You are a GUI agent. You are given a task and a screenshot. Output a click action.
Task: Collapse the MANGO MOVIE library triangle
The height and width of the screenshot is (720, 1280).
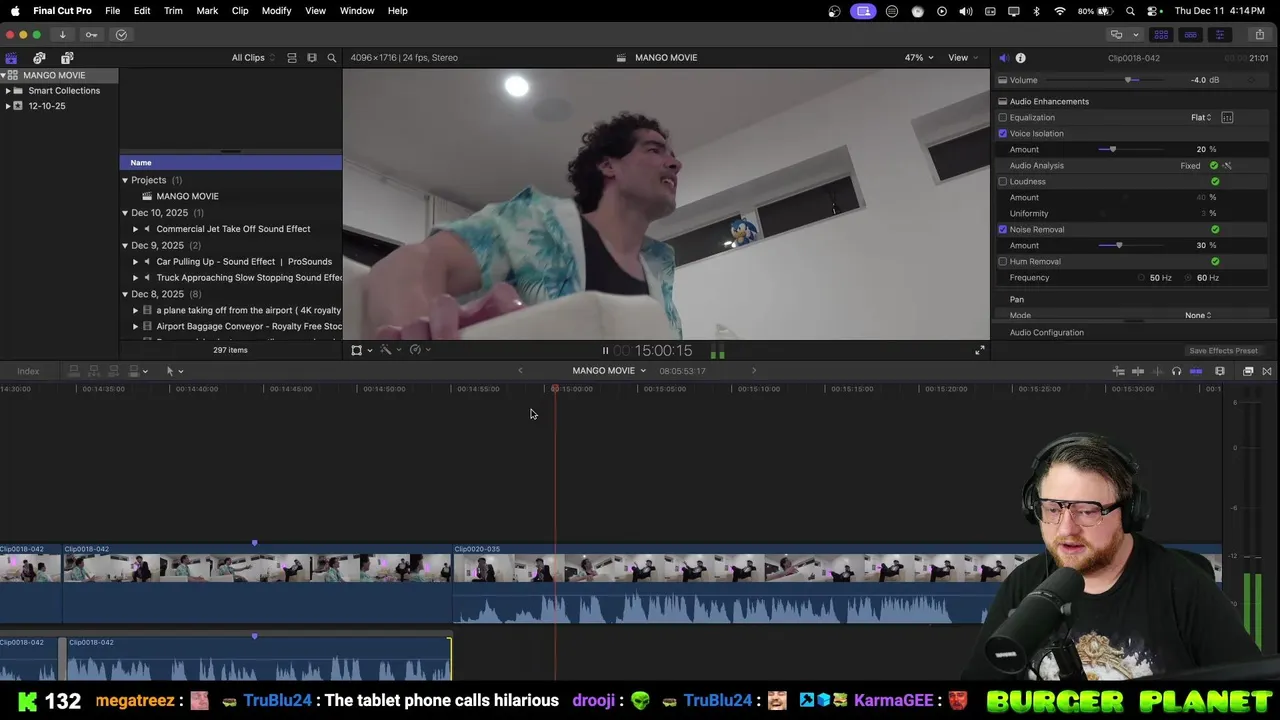(x=4, y=76)
